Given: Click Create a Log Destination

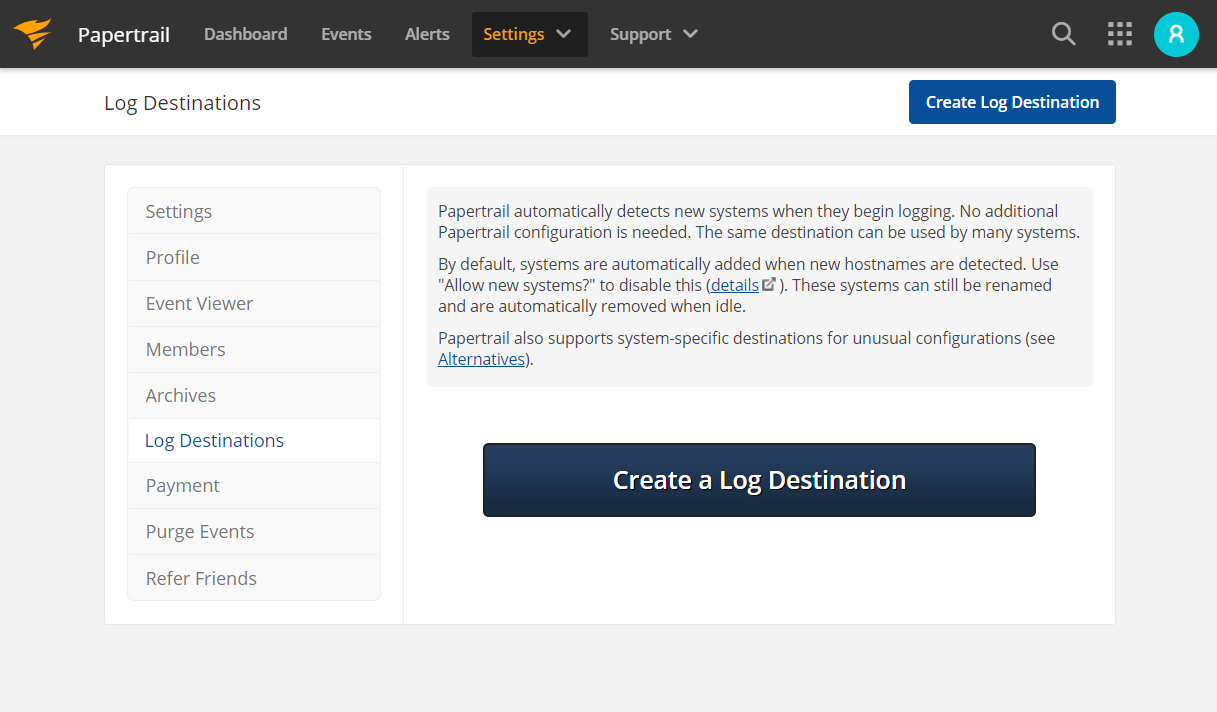Looking at the screenshot, I should 759,479.
